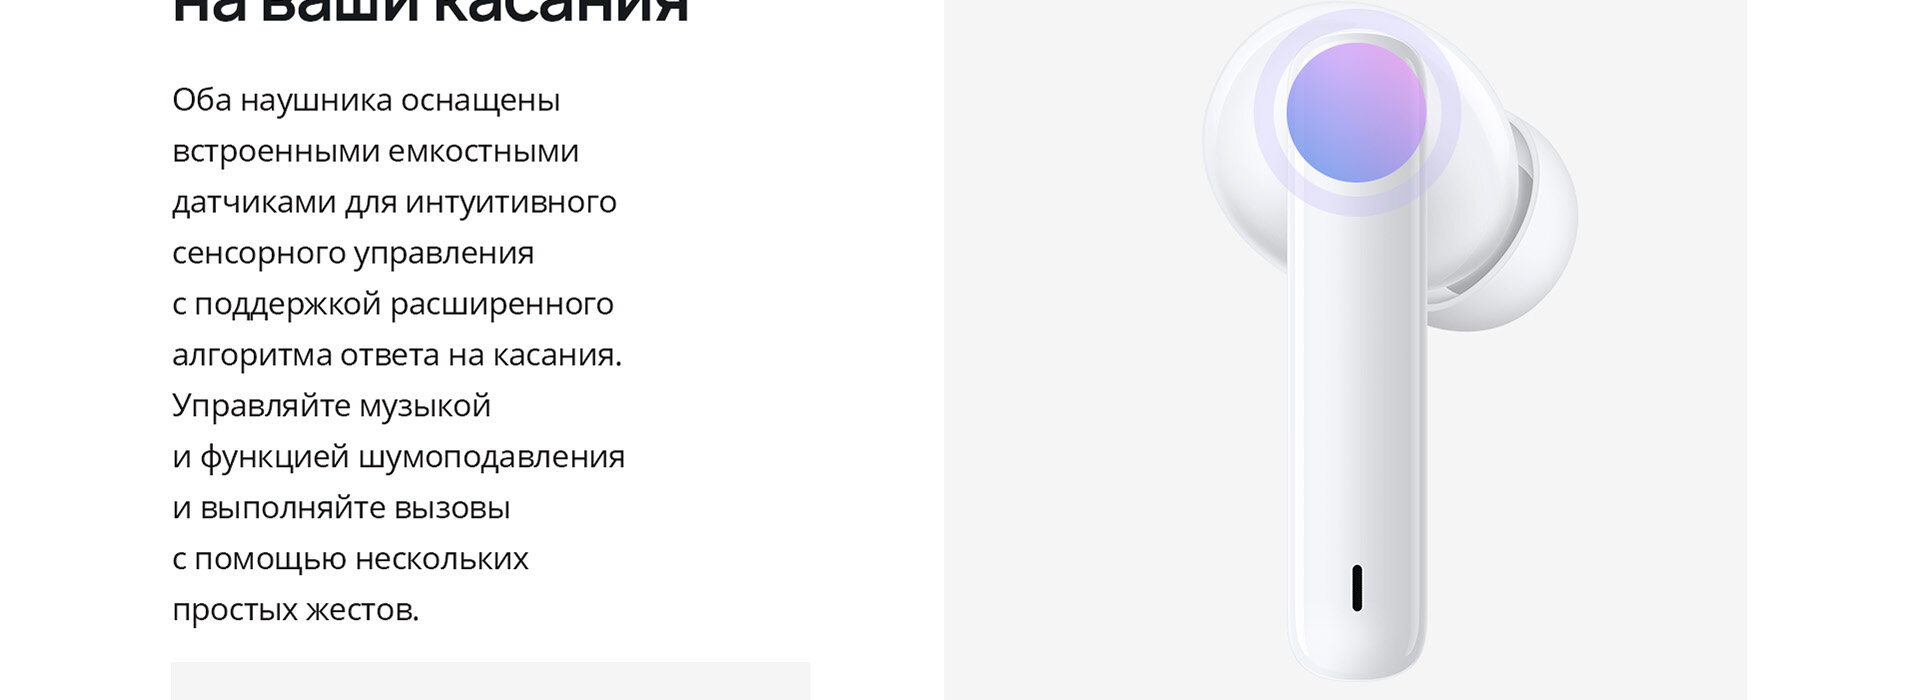Click the final line «простых жестов.»
Viewport: 1920px width, 700px height.
tap(295, 610)
